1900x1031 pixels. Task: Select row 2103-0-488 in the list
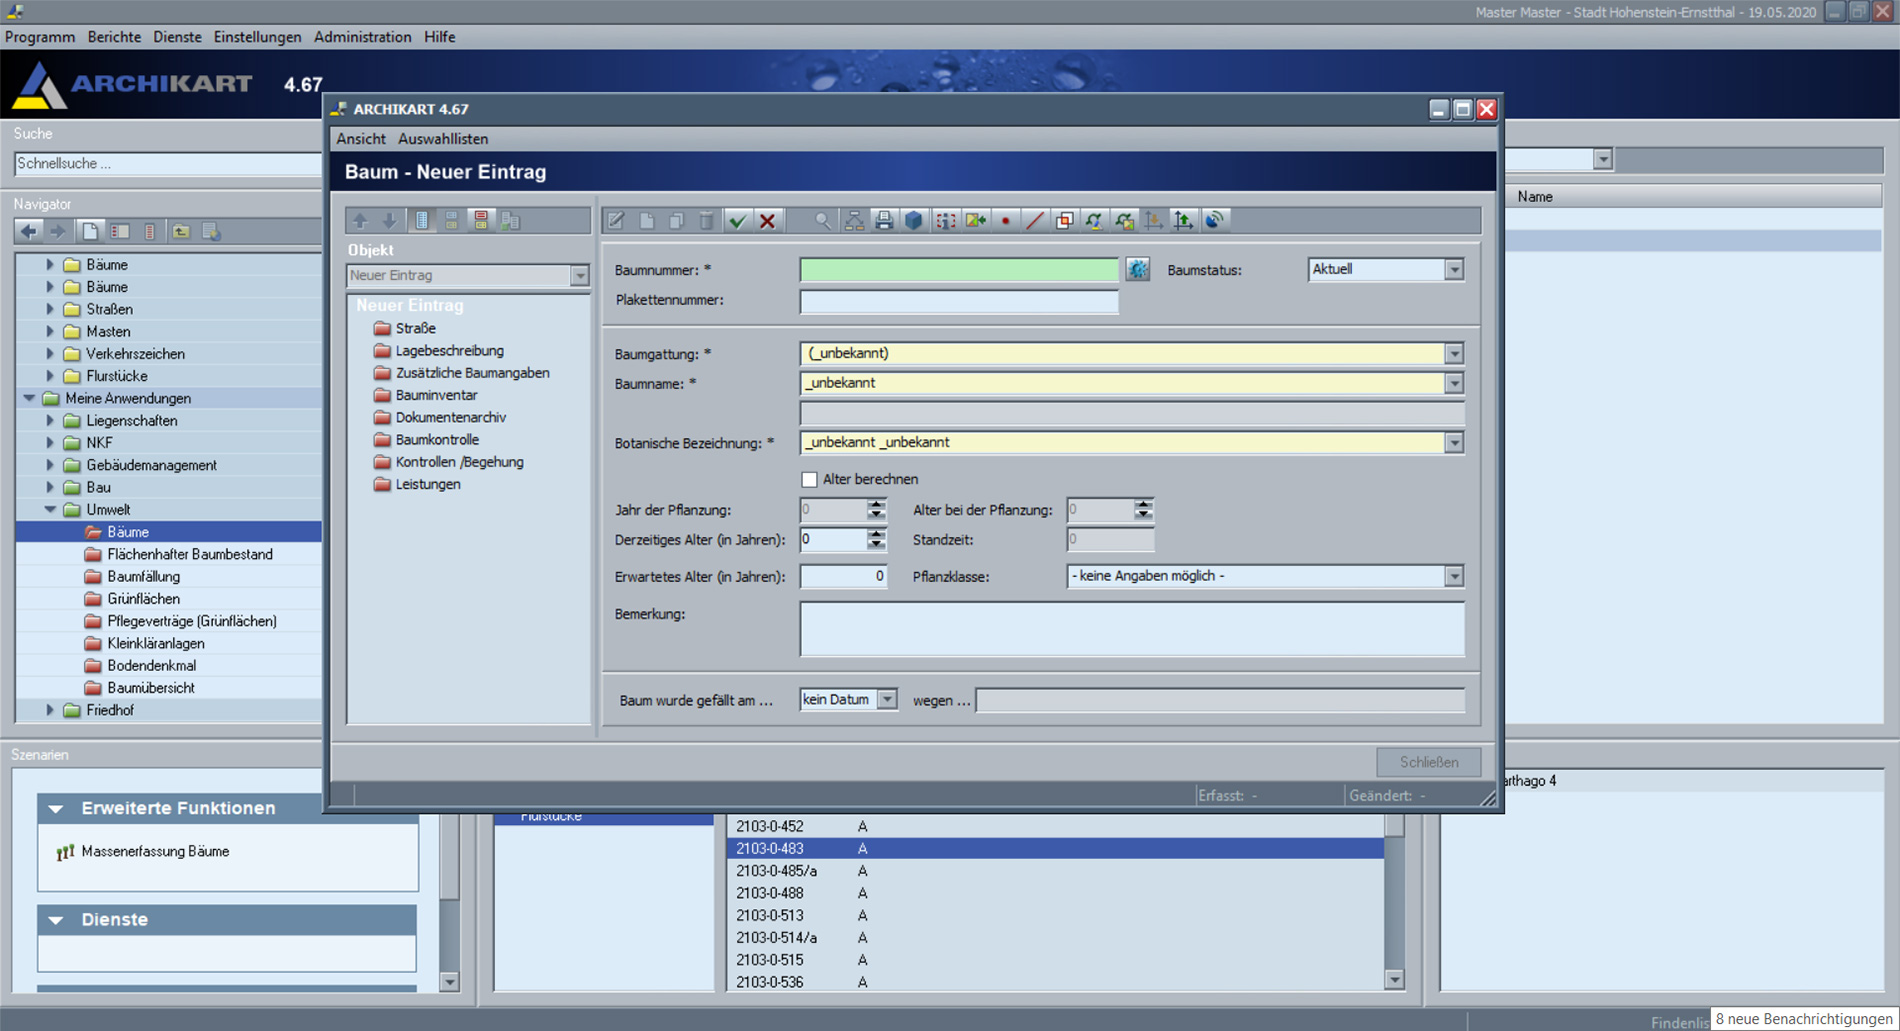(x=1055, y=893)
